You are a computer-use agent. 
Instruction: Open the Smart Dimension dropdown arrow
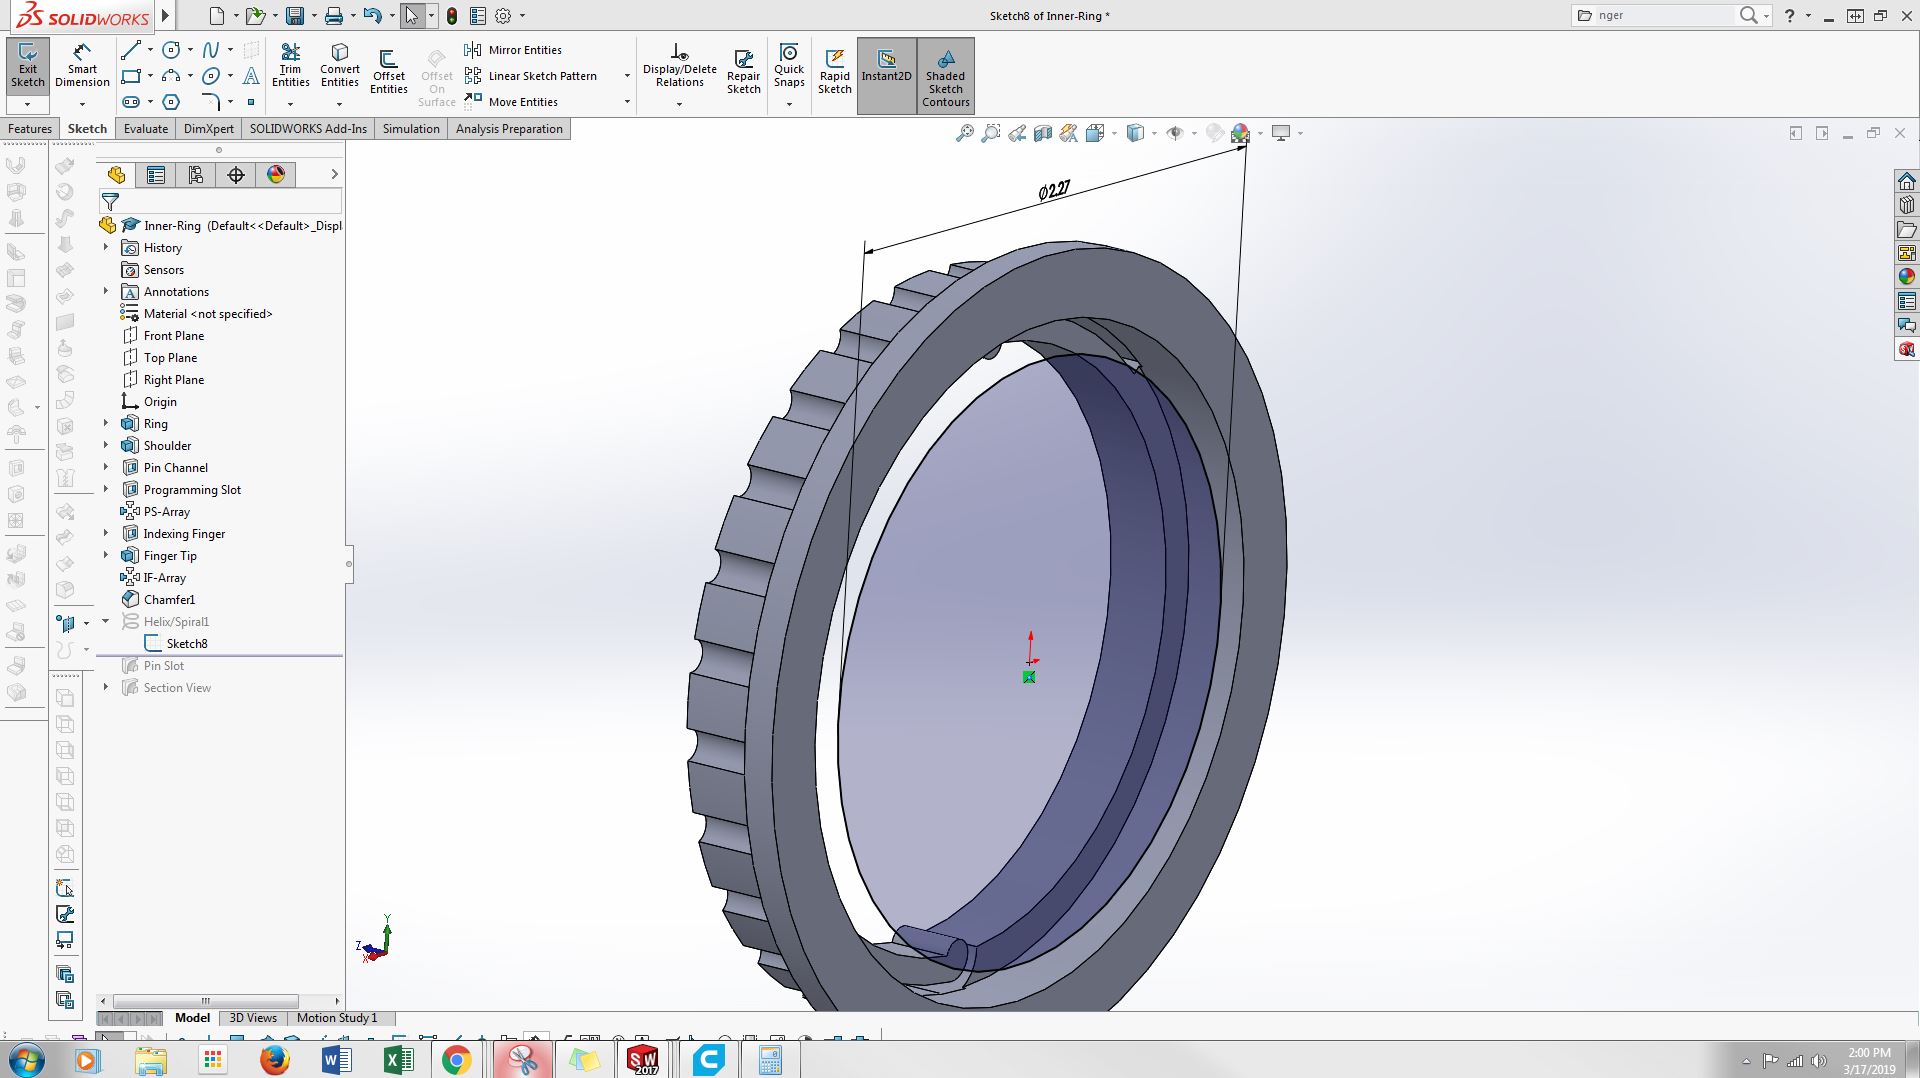pos(82,104)
